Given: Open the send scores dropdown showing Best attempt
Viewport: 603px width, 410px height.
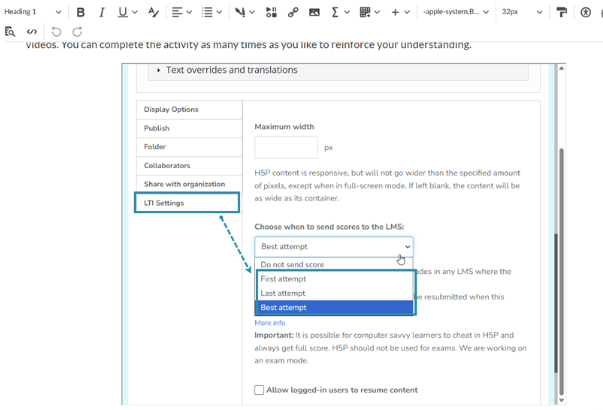Looking at the screenshot, I should pos(334,247).
